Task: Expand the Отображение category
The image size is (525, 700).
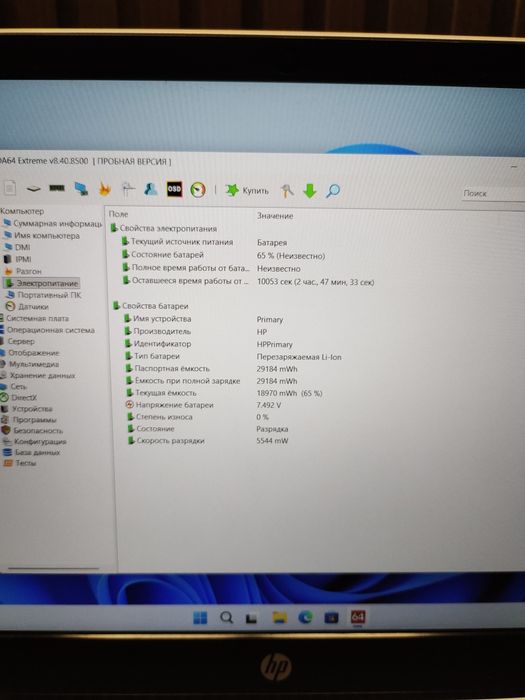Action: pyautogui.click(x=29, y=353)
